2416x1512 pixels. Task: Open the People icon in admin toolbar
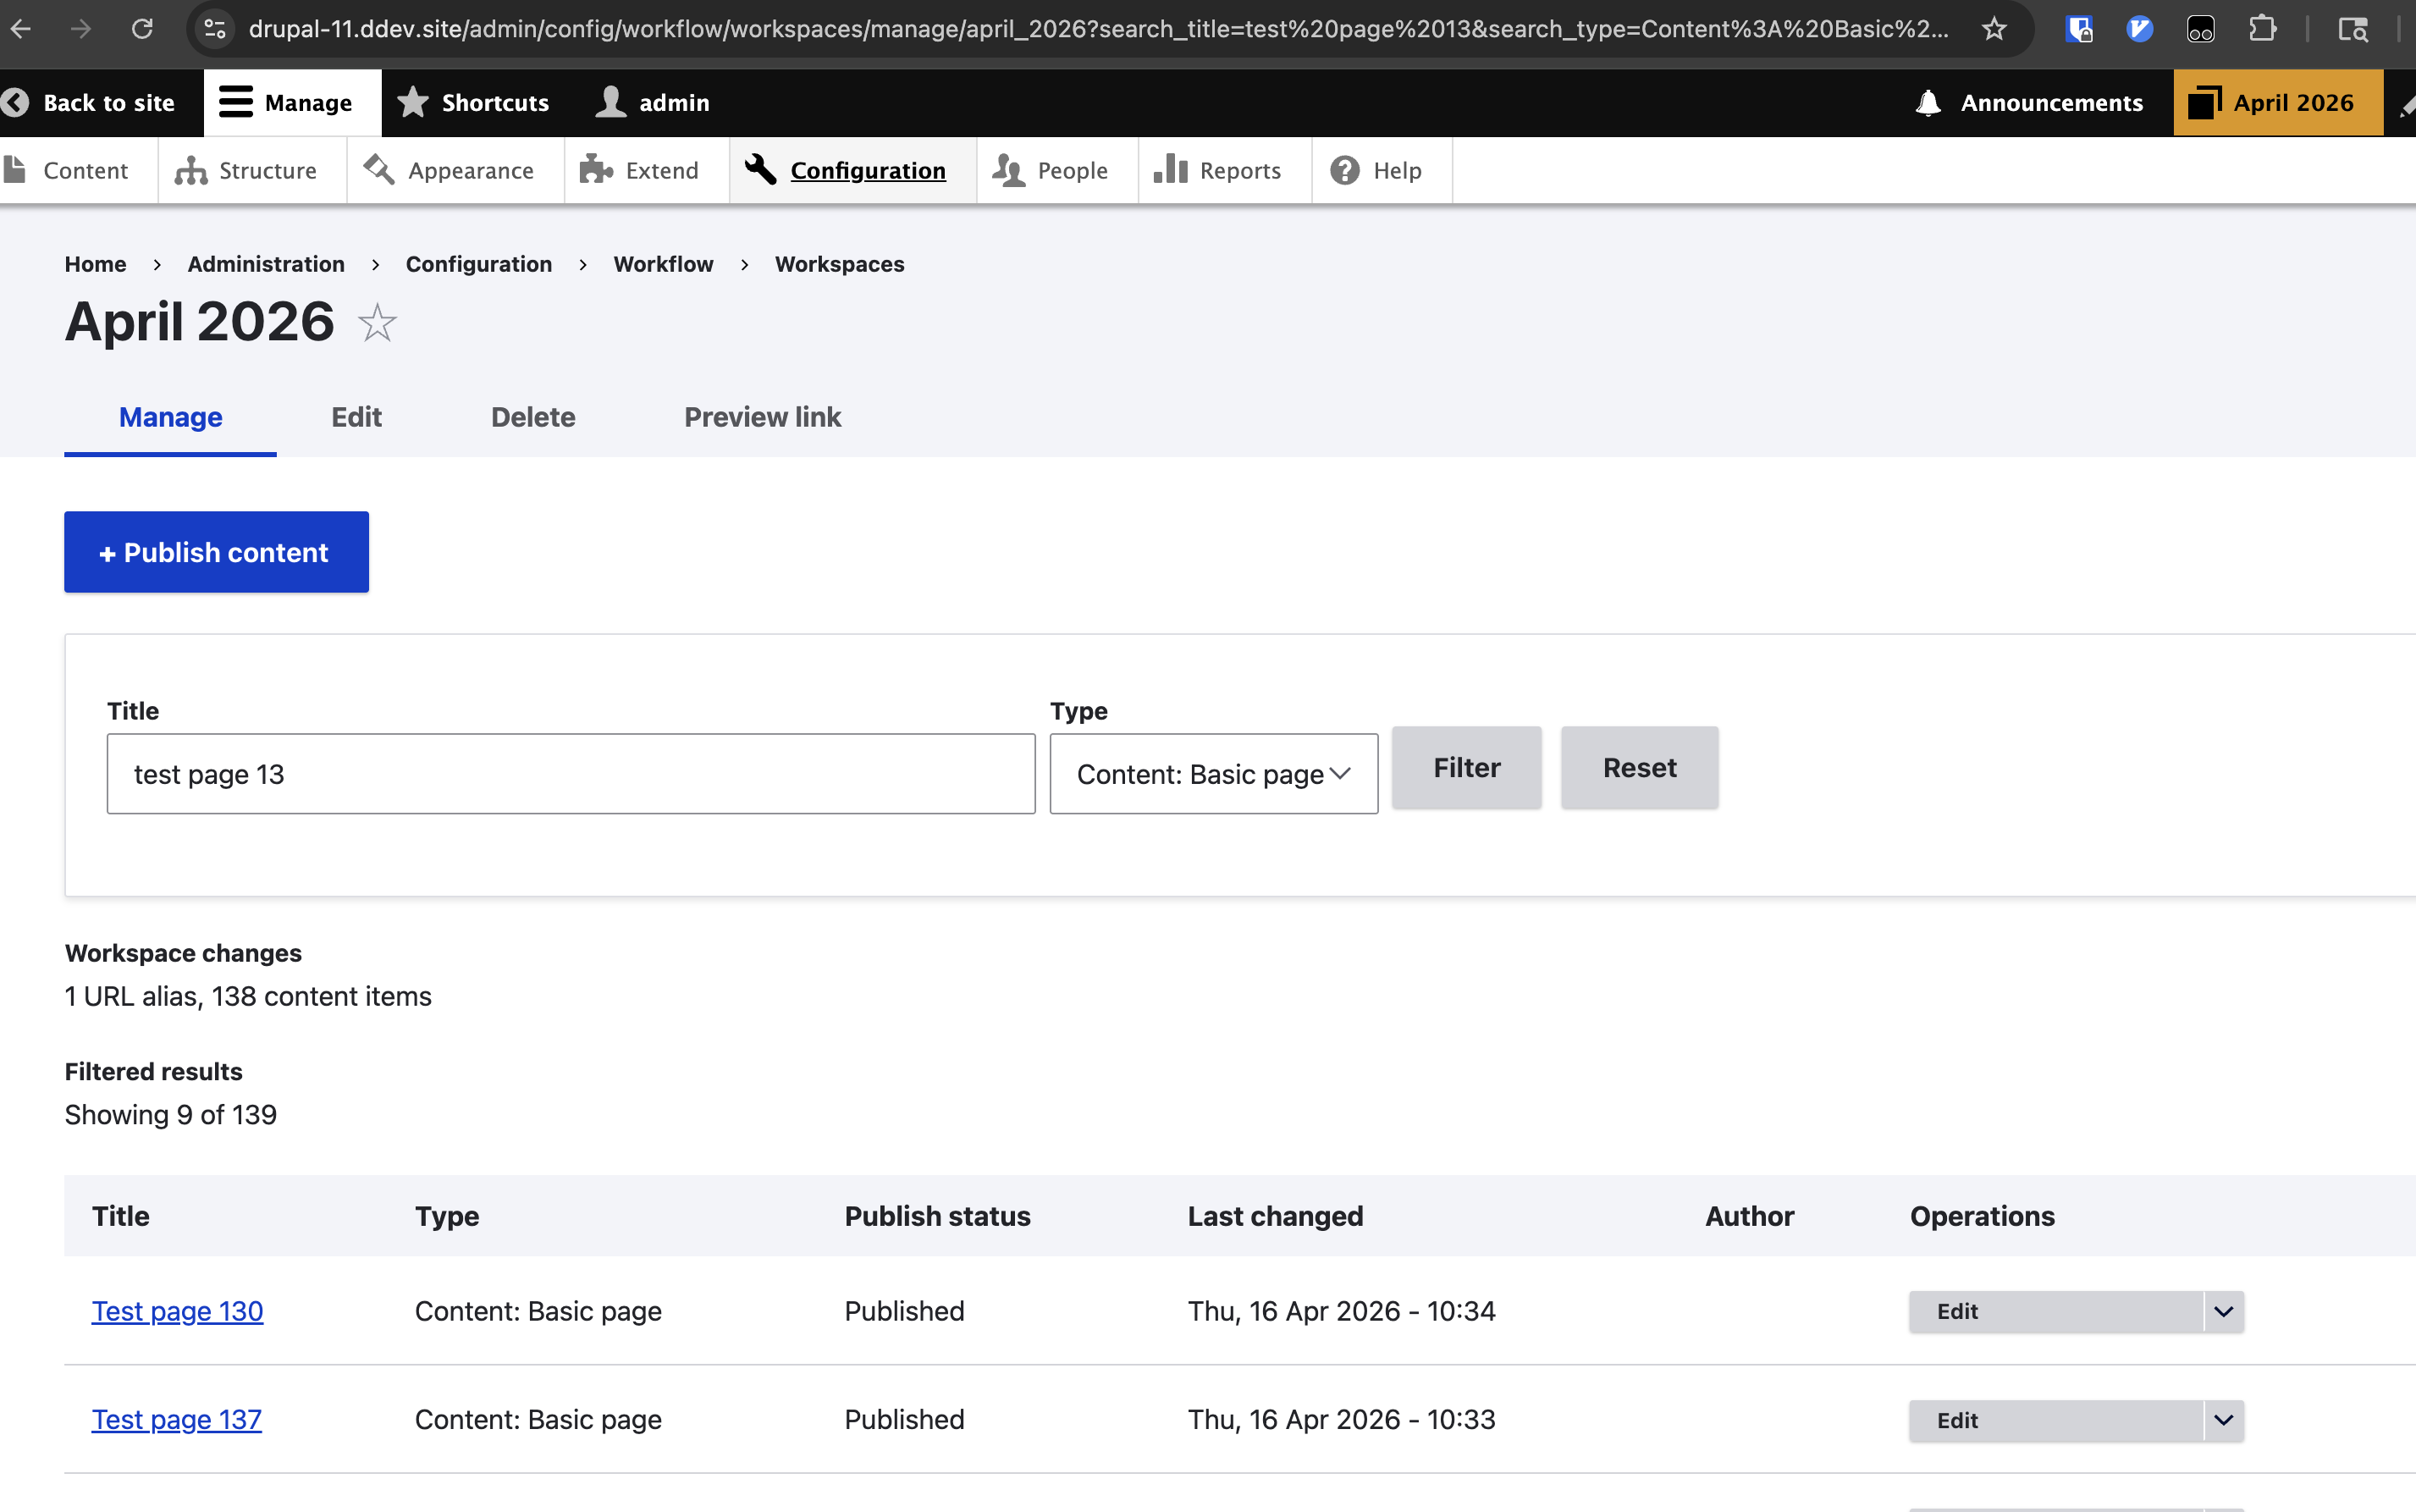click(x=1008, y=170)
